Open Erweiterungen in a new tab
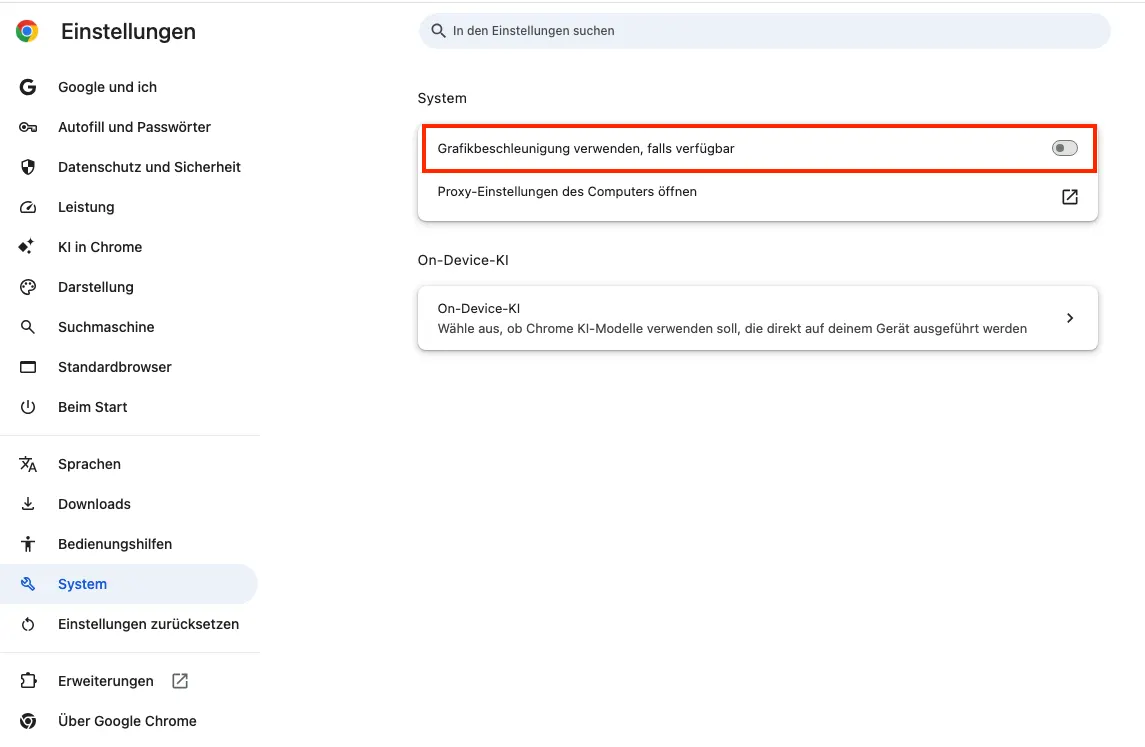 coord(106,681)
